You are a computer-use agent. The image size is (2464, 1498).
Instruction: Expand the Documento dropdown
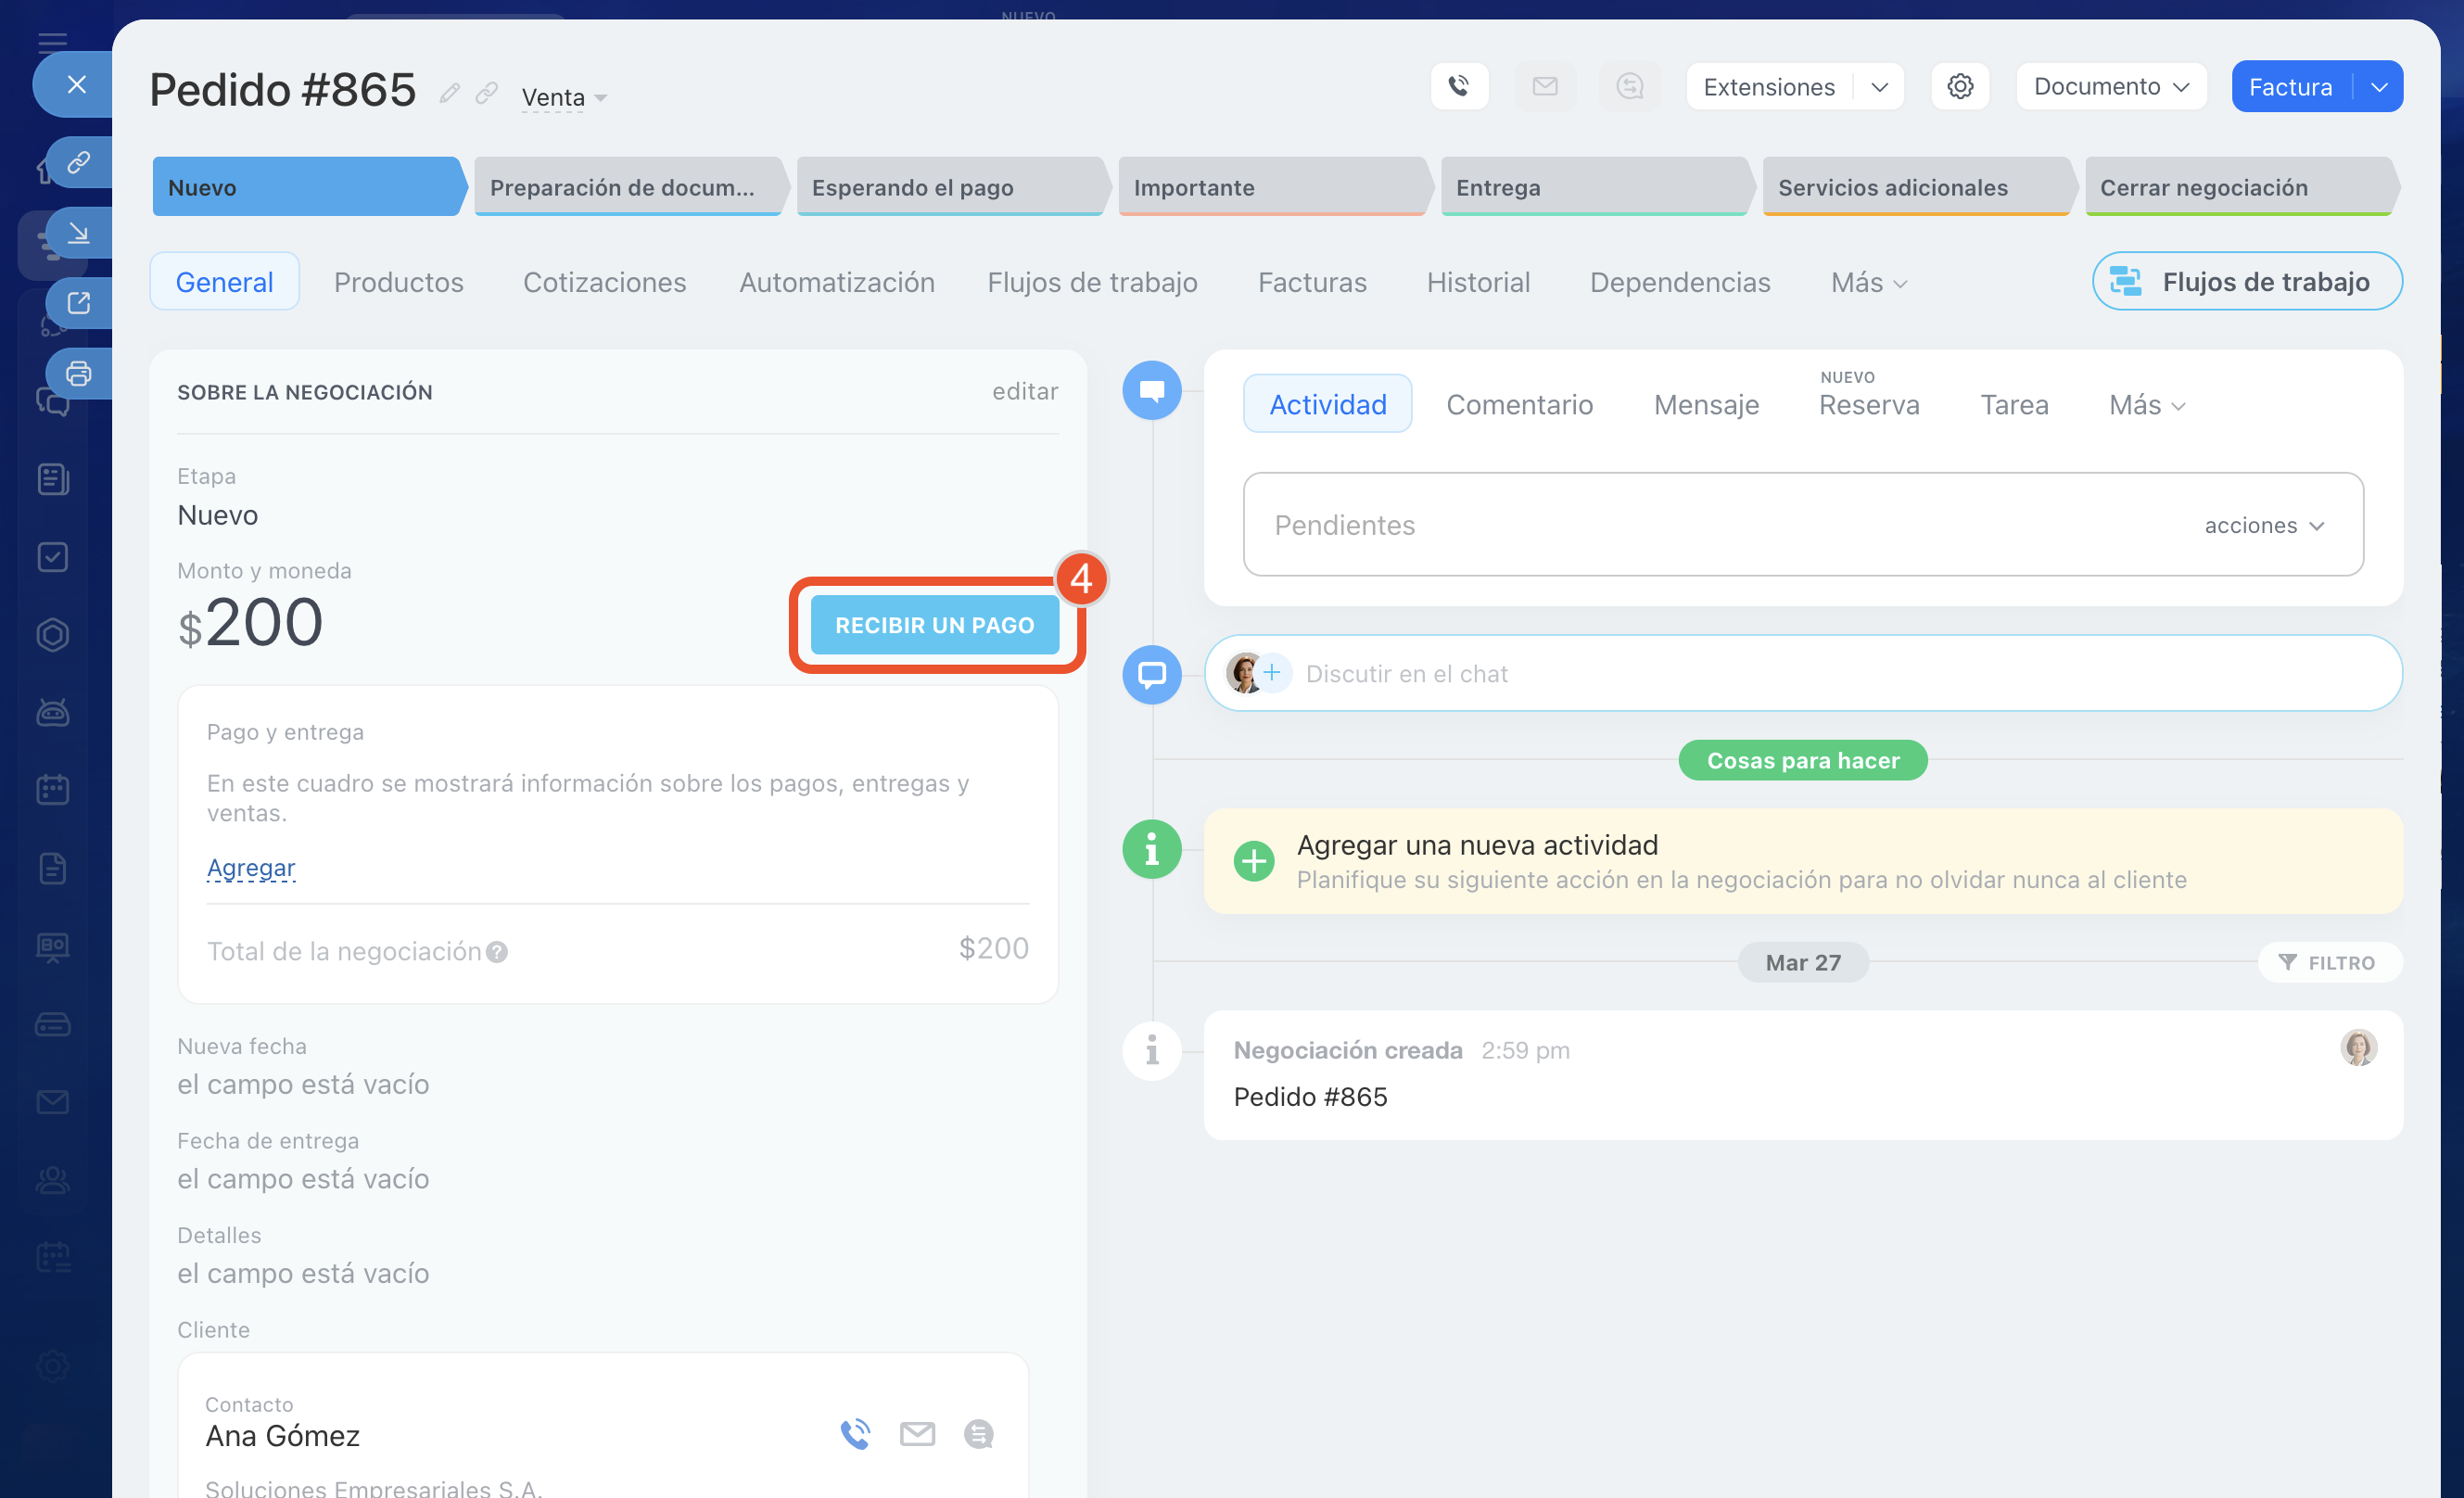(x=2110, y=87)
